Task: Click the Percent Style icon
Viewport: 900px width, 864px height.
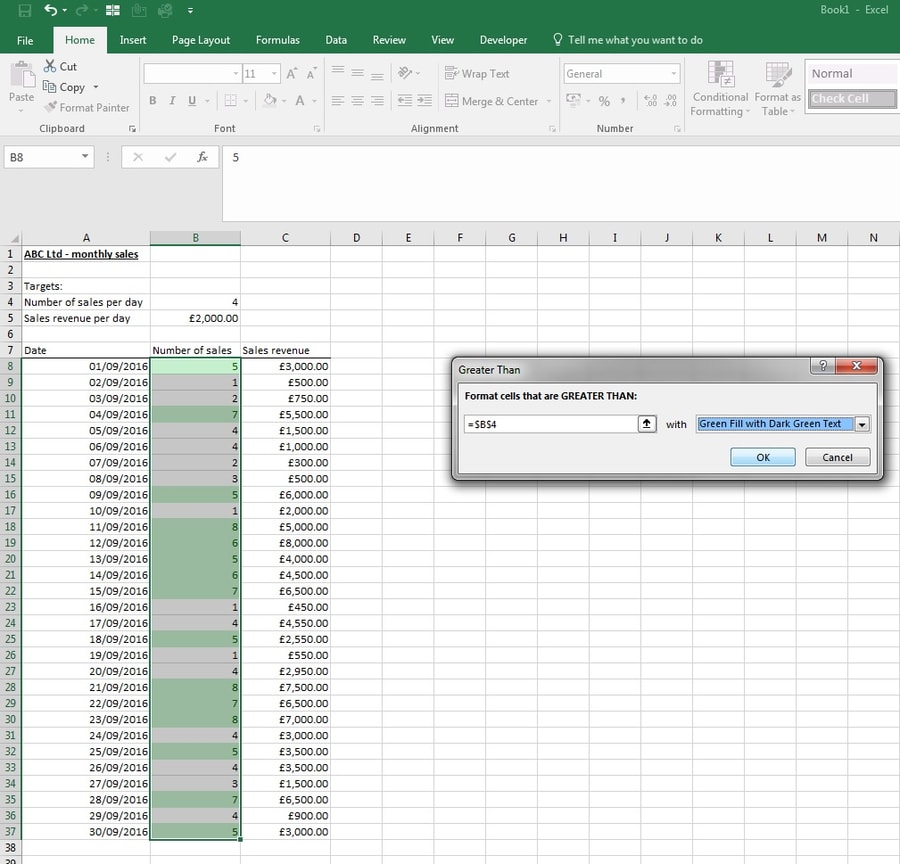Action: (x=604, y=101)
